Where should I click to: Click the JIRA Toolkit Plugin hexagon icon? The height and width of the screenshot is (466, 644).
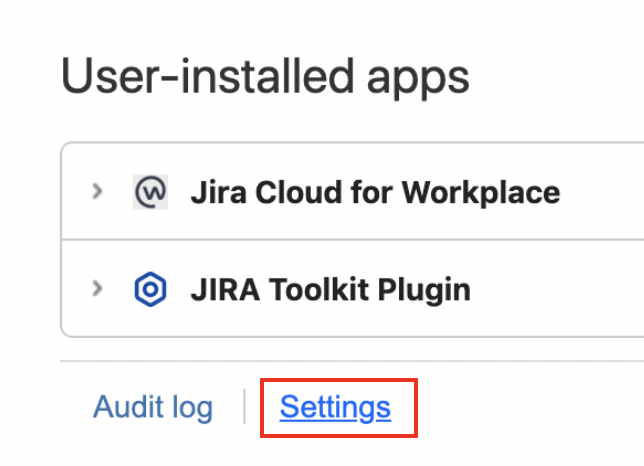click(x=150, y=289)
